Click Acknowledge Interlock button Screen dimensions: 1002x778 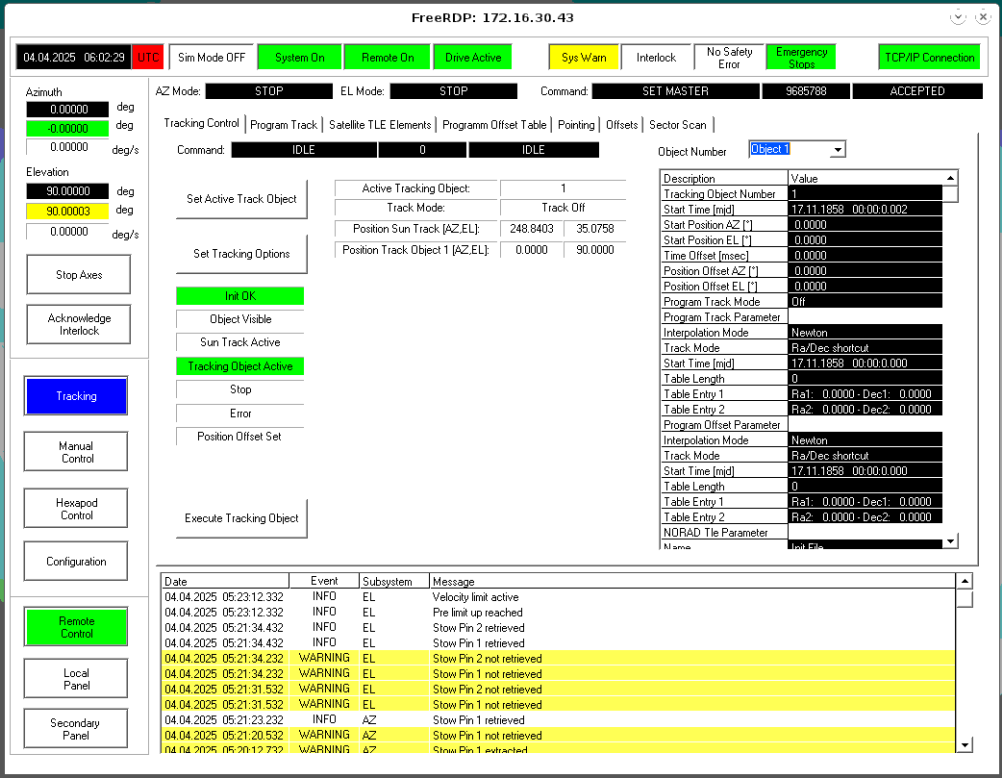pyautogui.click(x=79, y=324)
